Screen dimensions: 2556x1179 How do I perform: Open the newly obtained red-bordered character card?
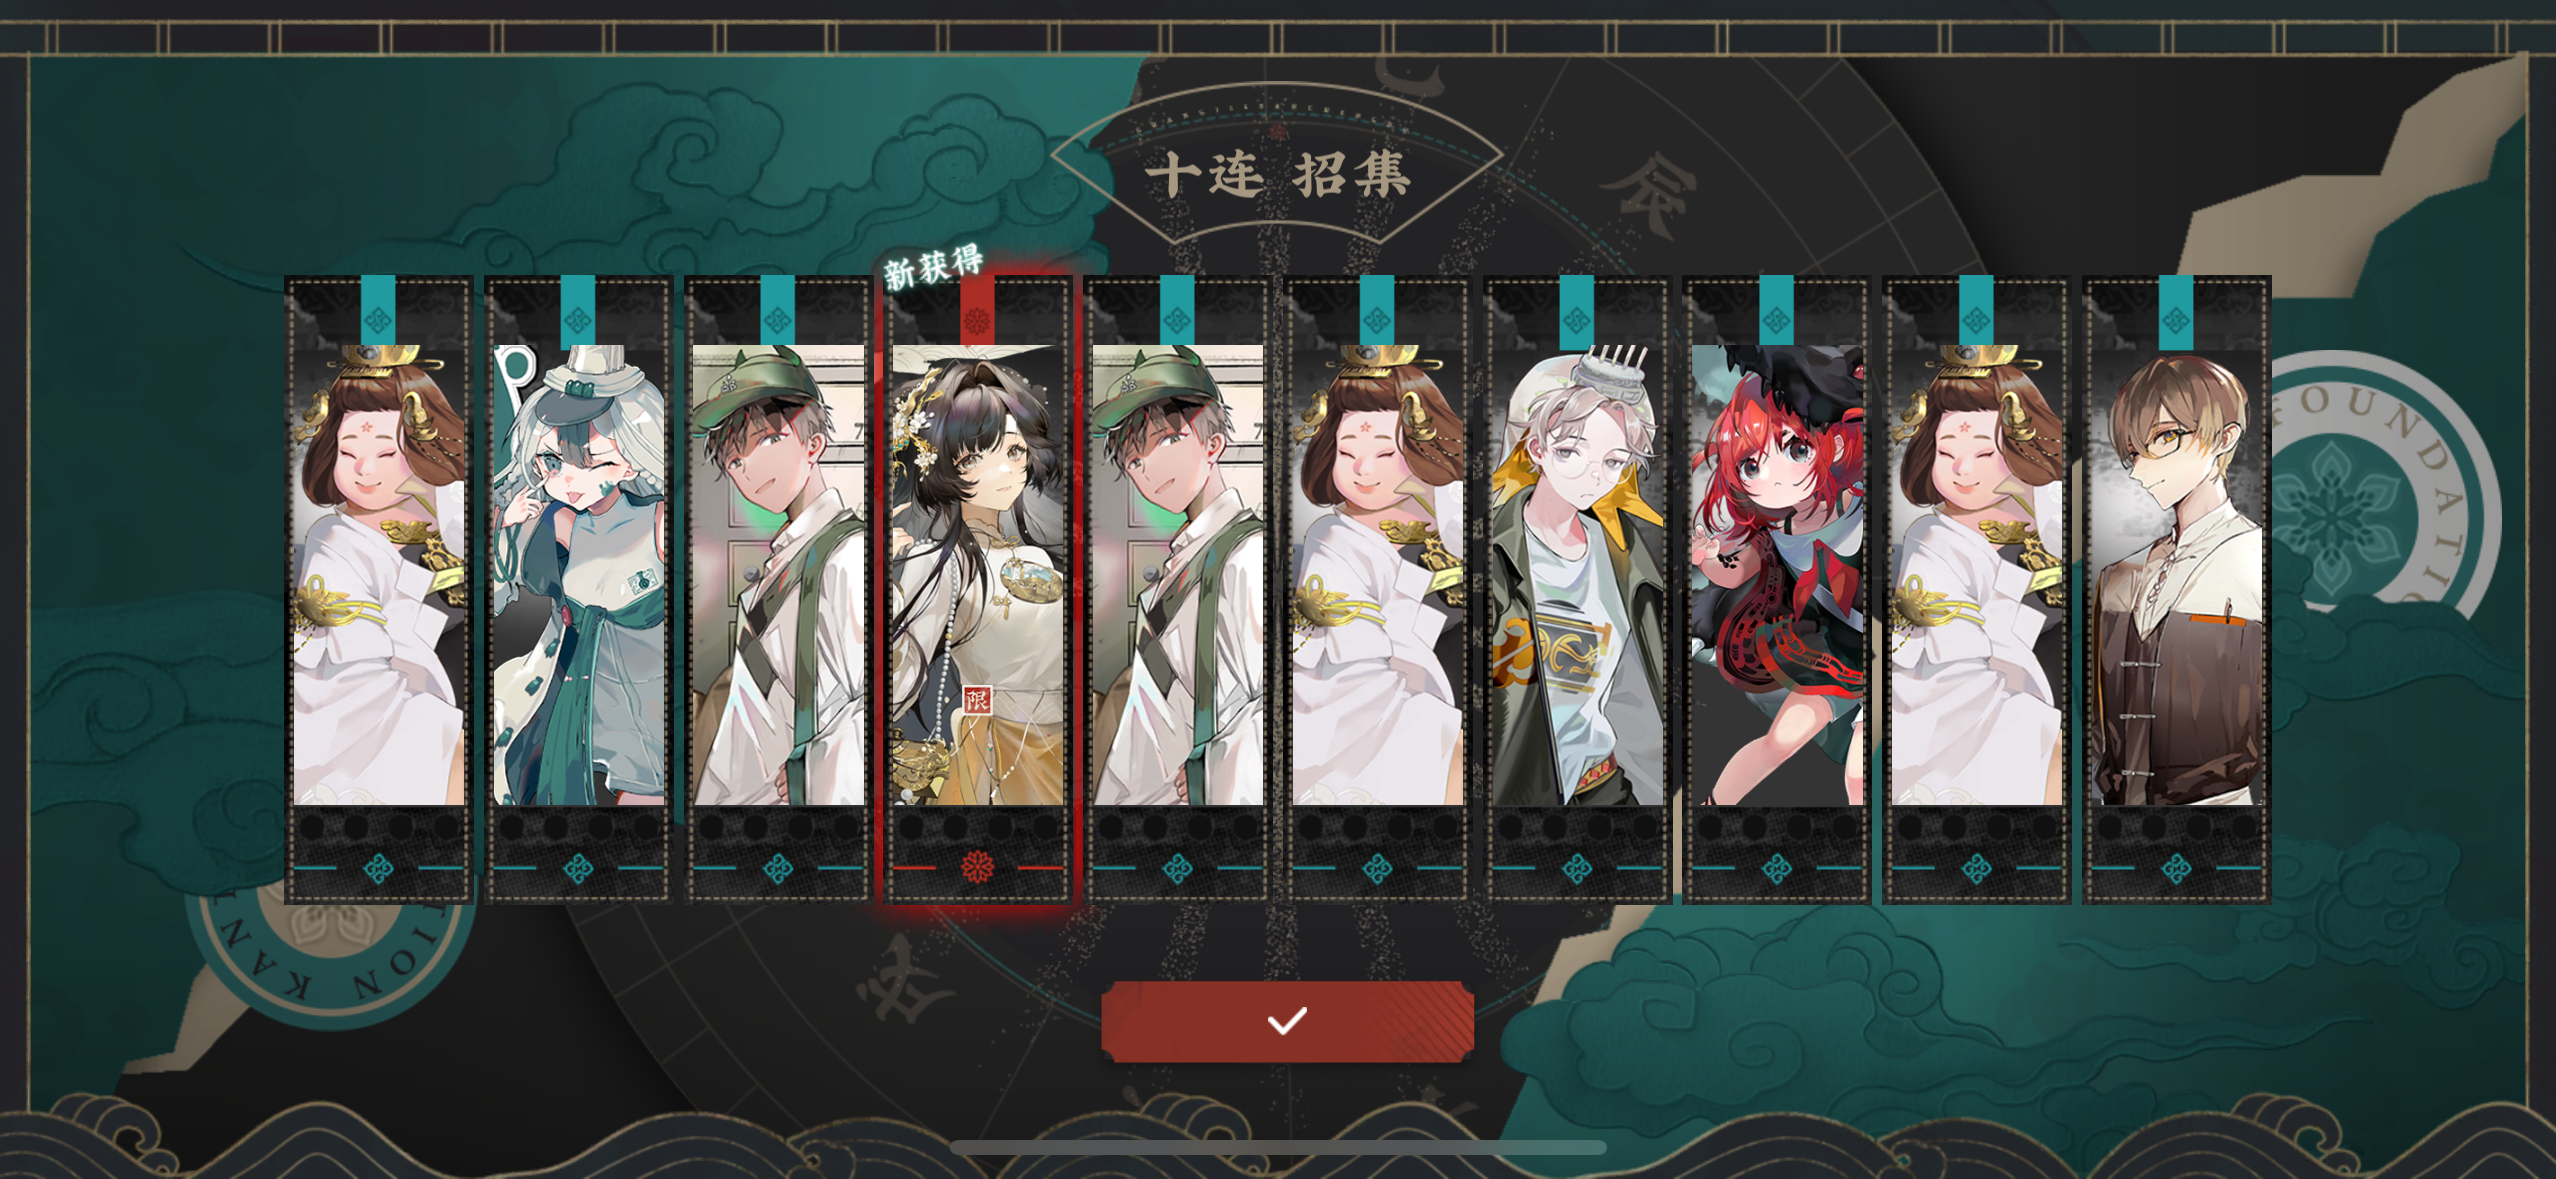pos(977,589)
